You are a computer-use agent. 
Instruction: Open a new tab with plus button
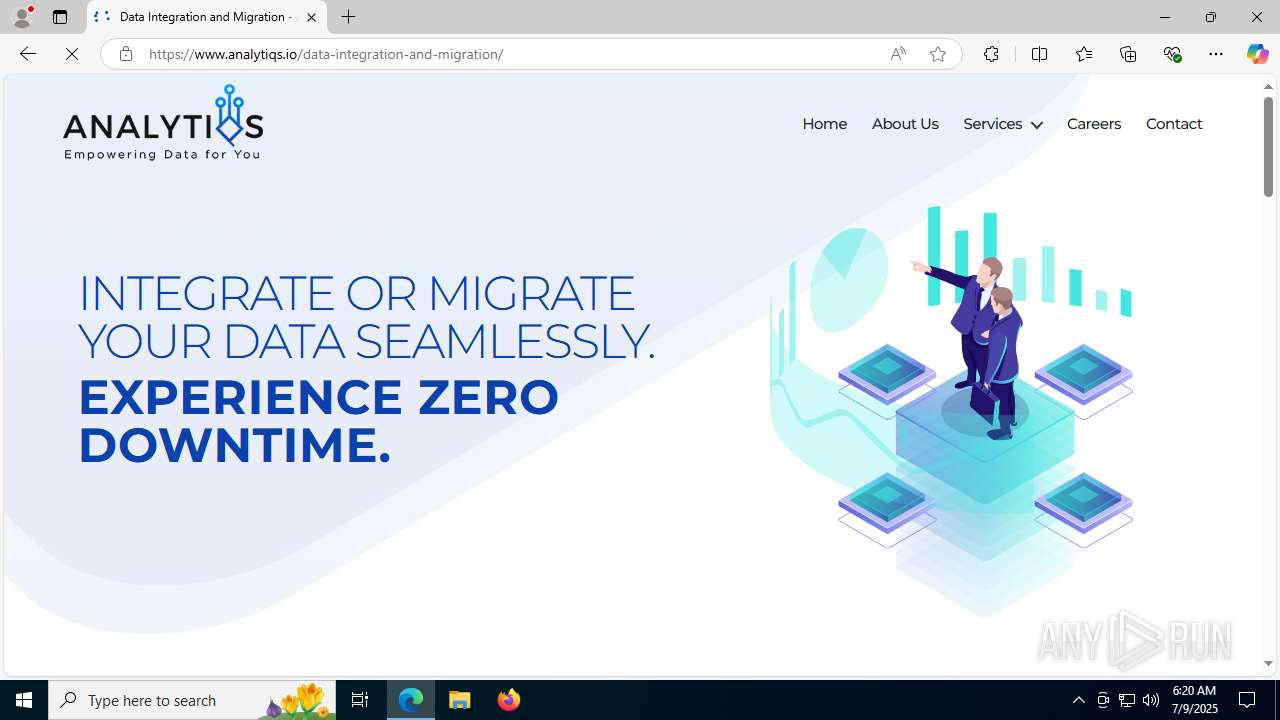[x=349, y=17]
